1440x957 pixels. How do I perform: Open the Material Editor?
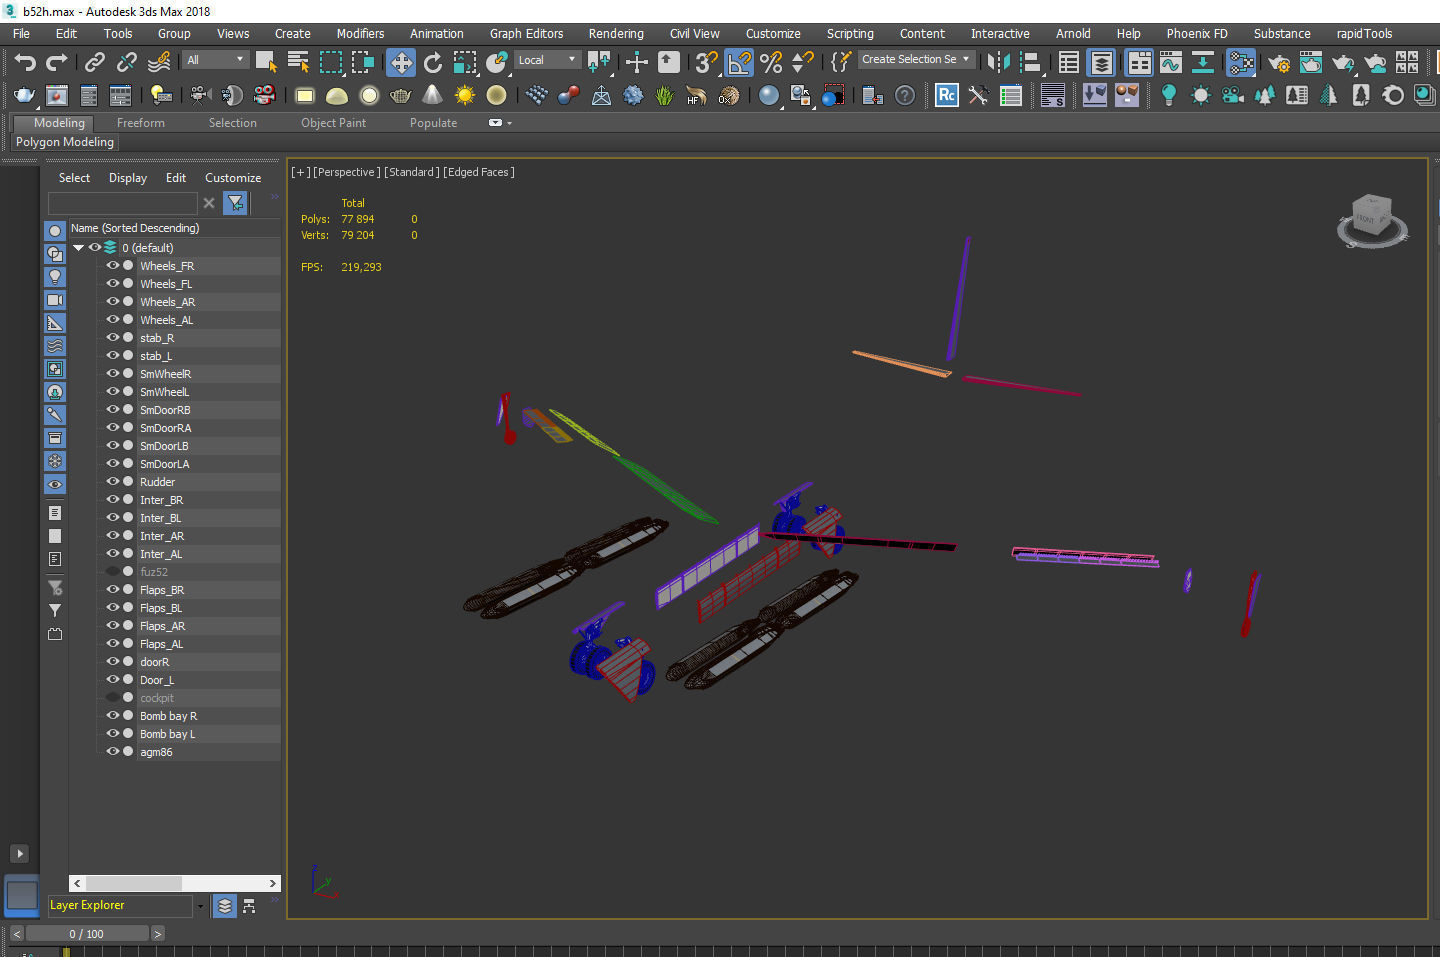pos(1241,62)
